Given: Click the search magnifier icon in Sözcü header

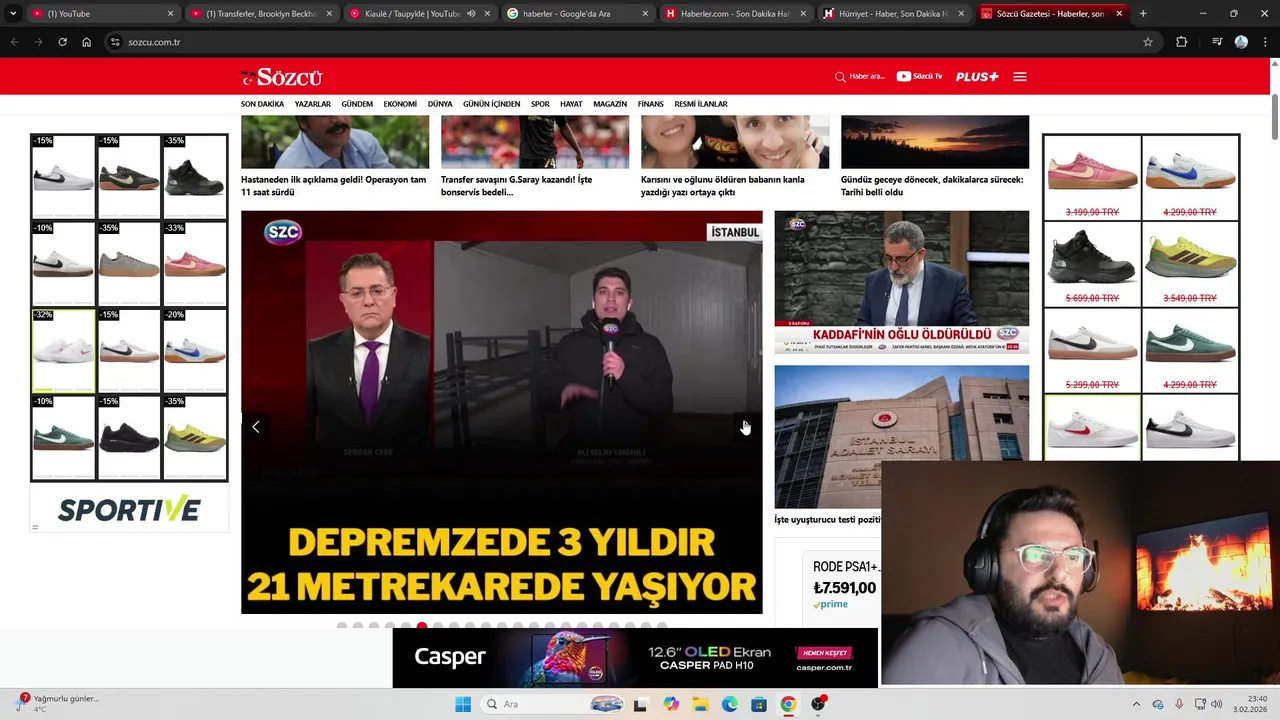Looking at the screenshot, I should point(840,77).
